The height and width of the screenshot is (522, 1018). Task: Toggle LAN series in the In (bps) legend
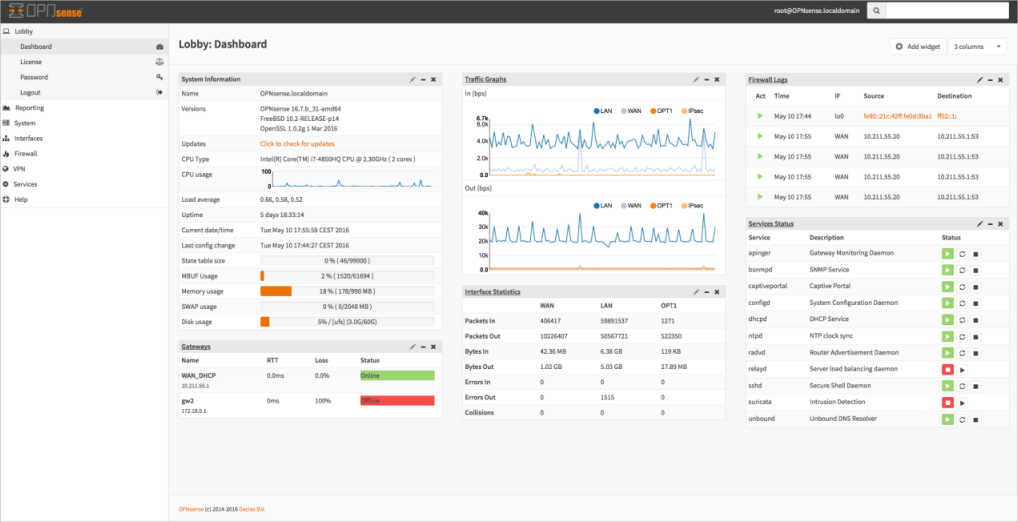(x=602, y=111)
